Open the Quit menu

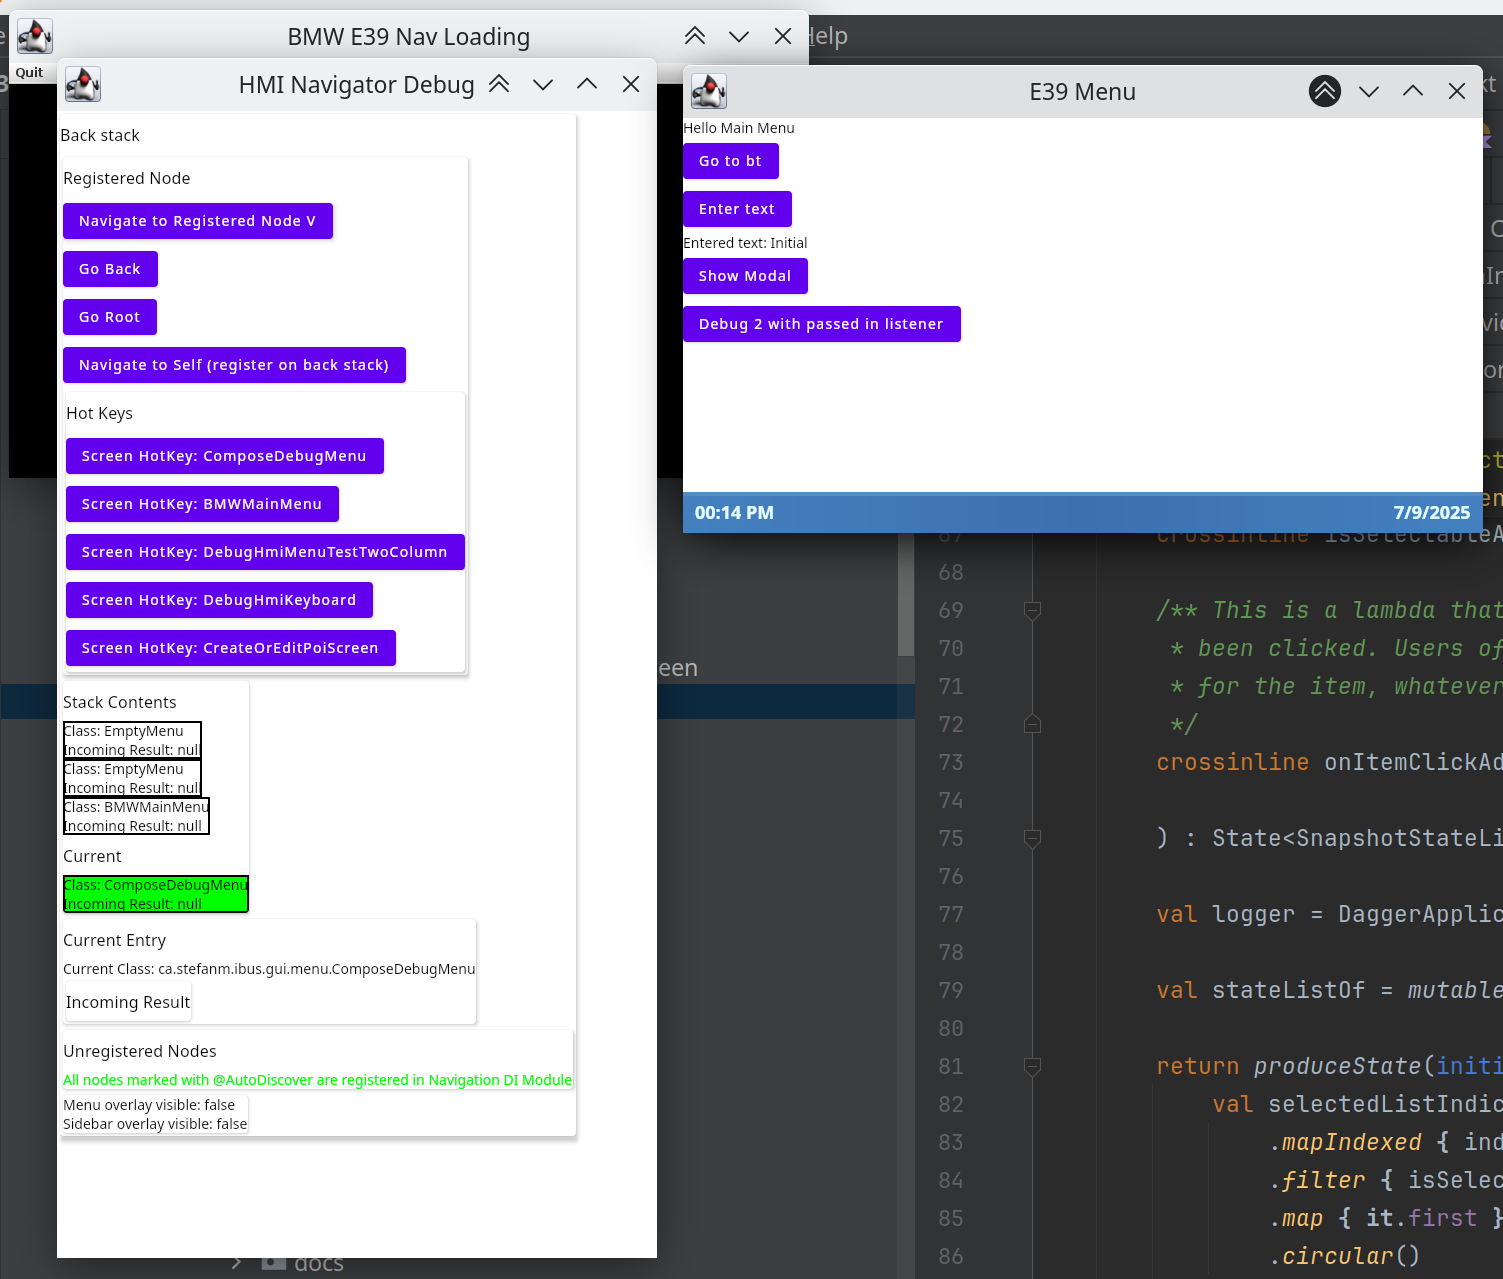(29, 72)
